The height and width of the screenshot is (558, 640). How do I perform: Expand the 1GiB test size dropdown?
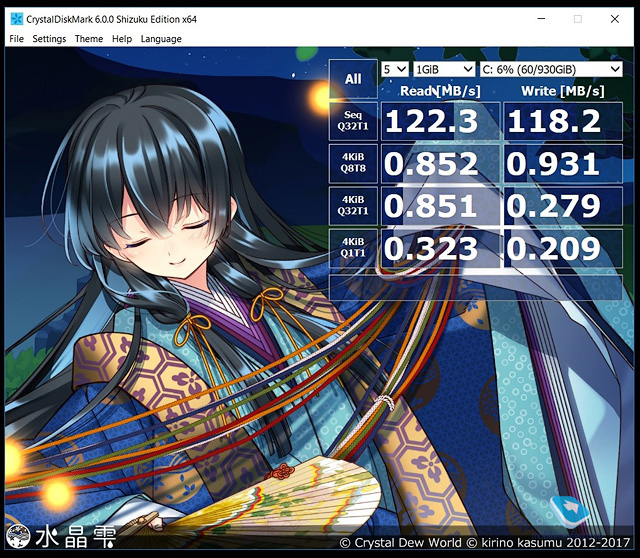pos(444,69)
